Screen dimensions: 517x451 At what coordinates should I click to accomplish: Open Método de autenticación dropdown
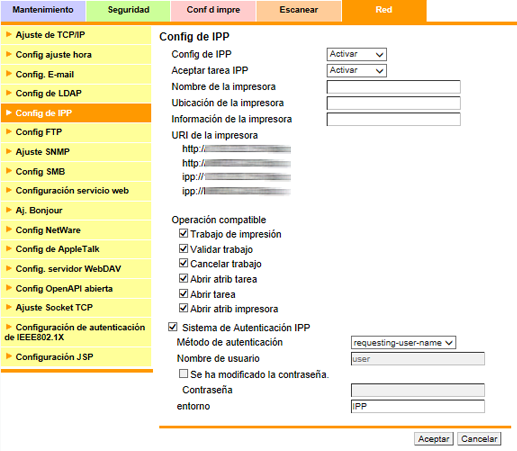point(403,343)
